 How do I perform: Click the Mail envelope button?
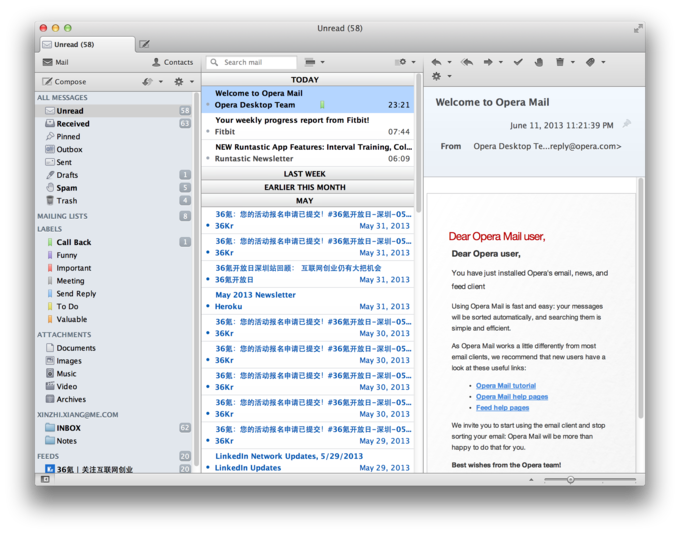(56, 62)
